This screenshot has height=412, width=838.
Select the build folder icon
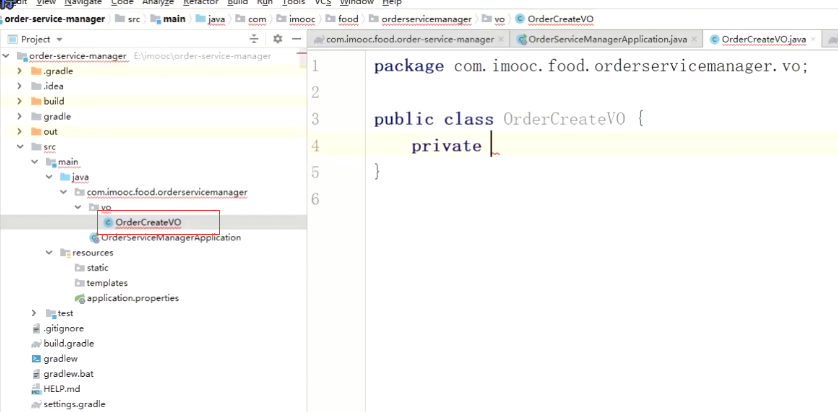click(x=36, y=101)
